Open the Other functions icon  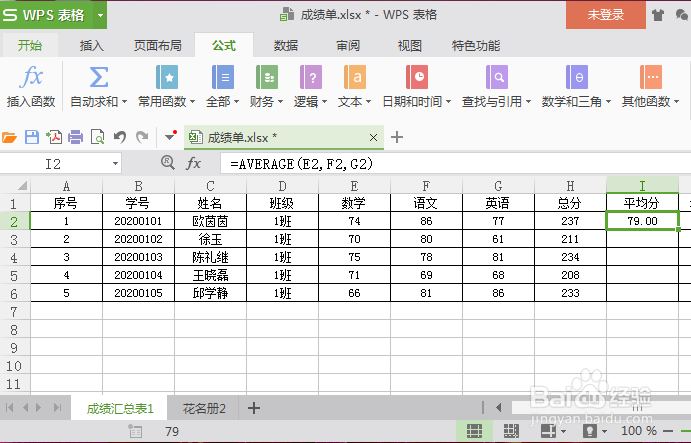click(x=651, y=77)
